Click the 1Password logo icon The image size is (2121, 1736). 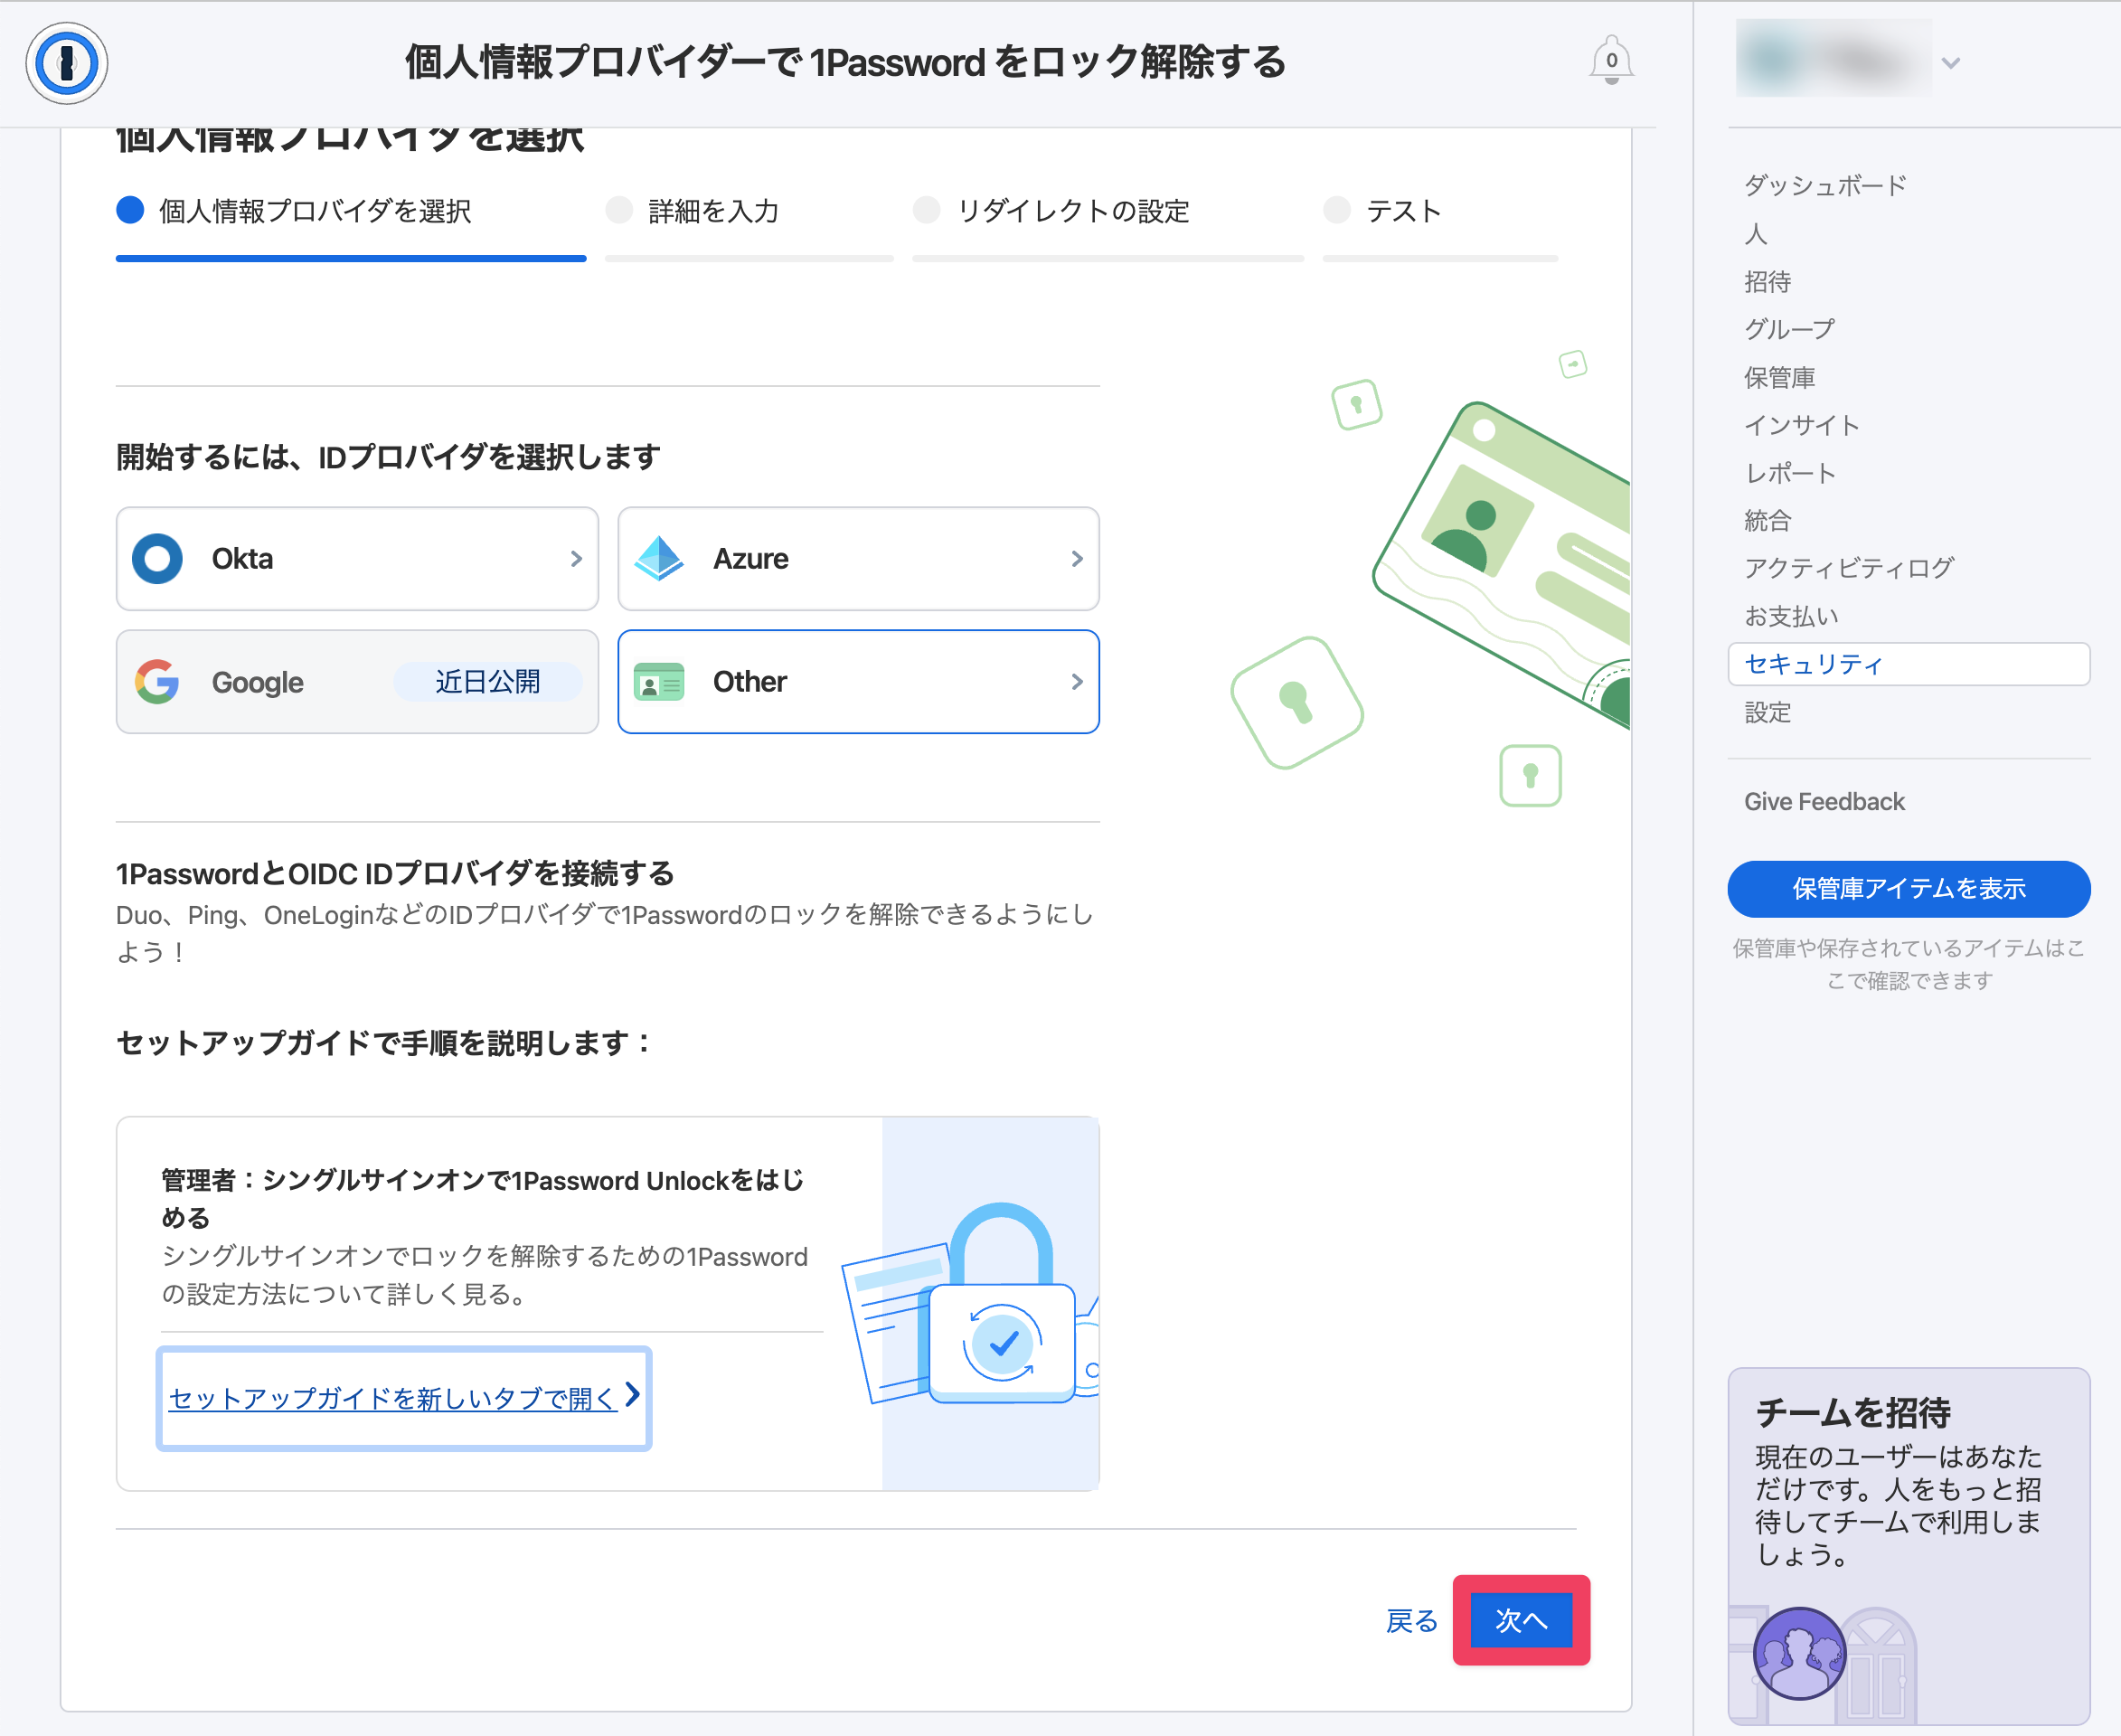[x=67, y=63]
